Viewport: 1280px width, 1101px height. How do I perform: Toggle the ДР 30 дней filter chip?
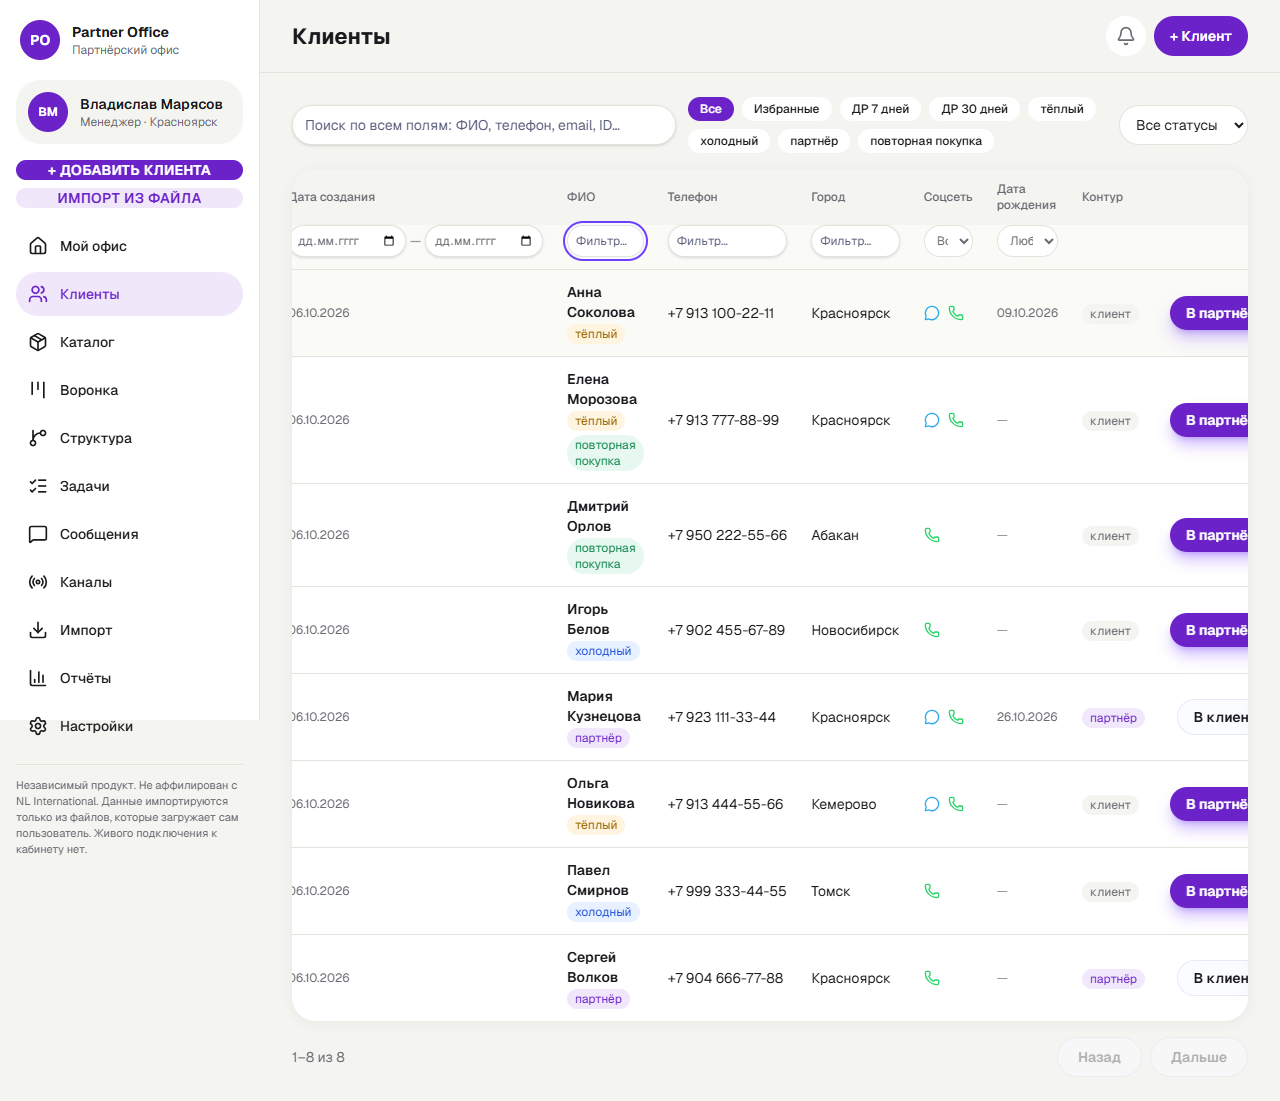[975, 109]
